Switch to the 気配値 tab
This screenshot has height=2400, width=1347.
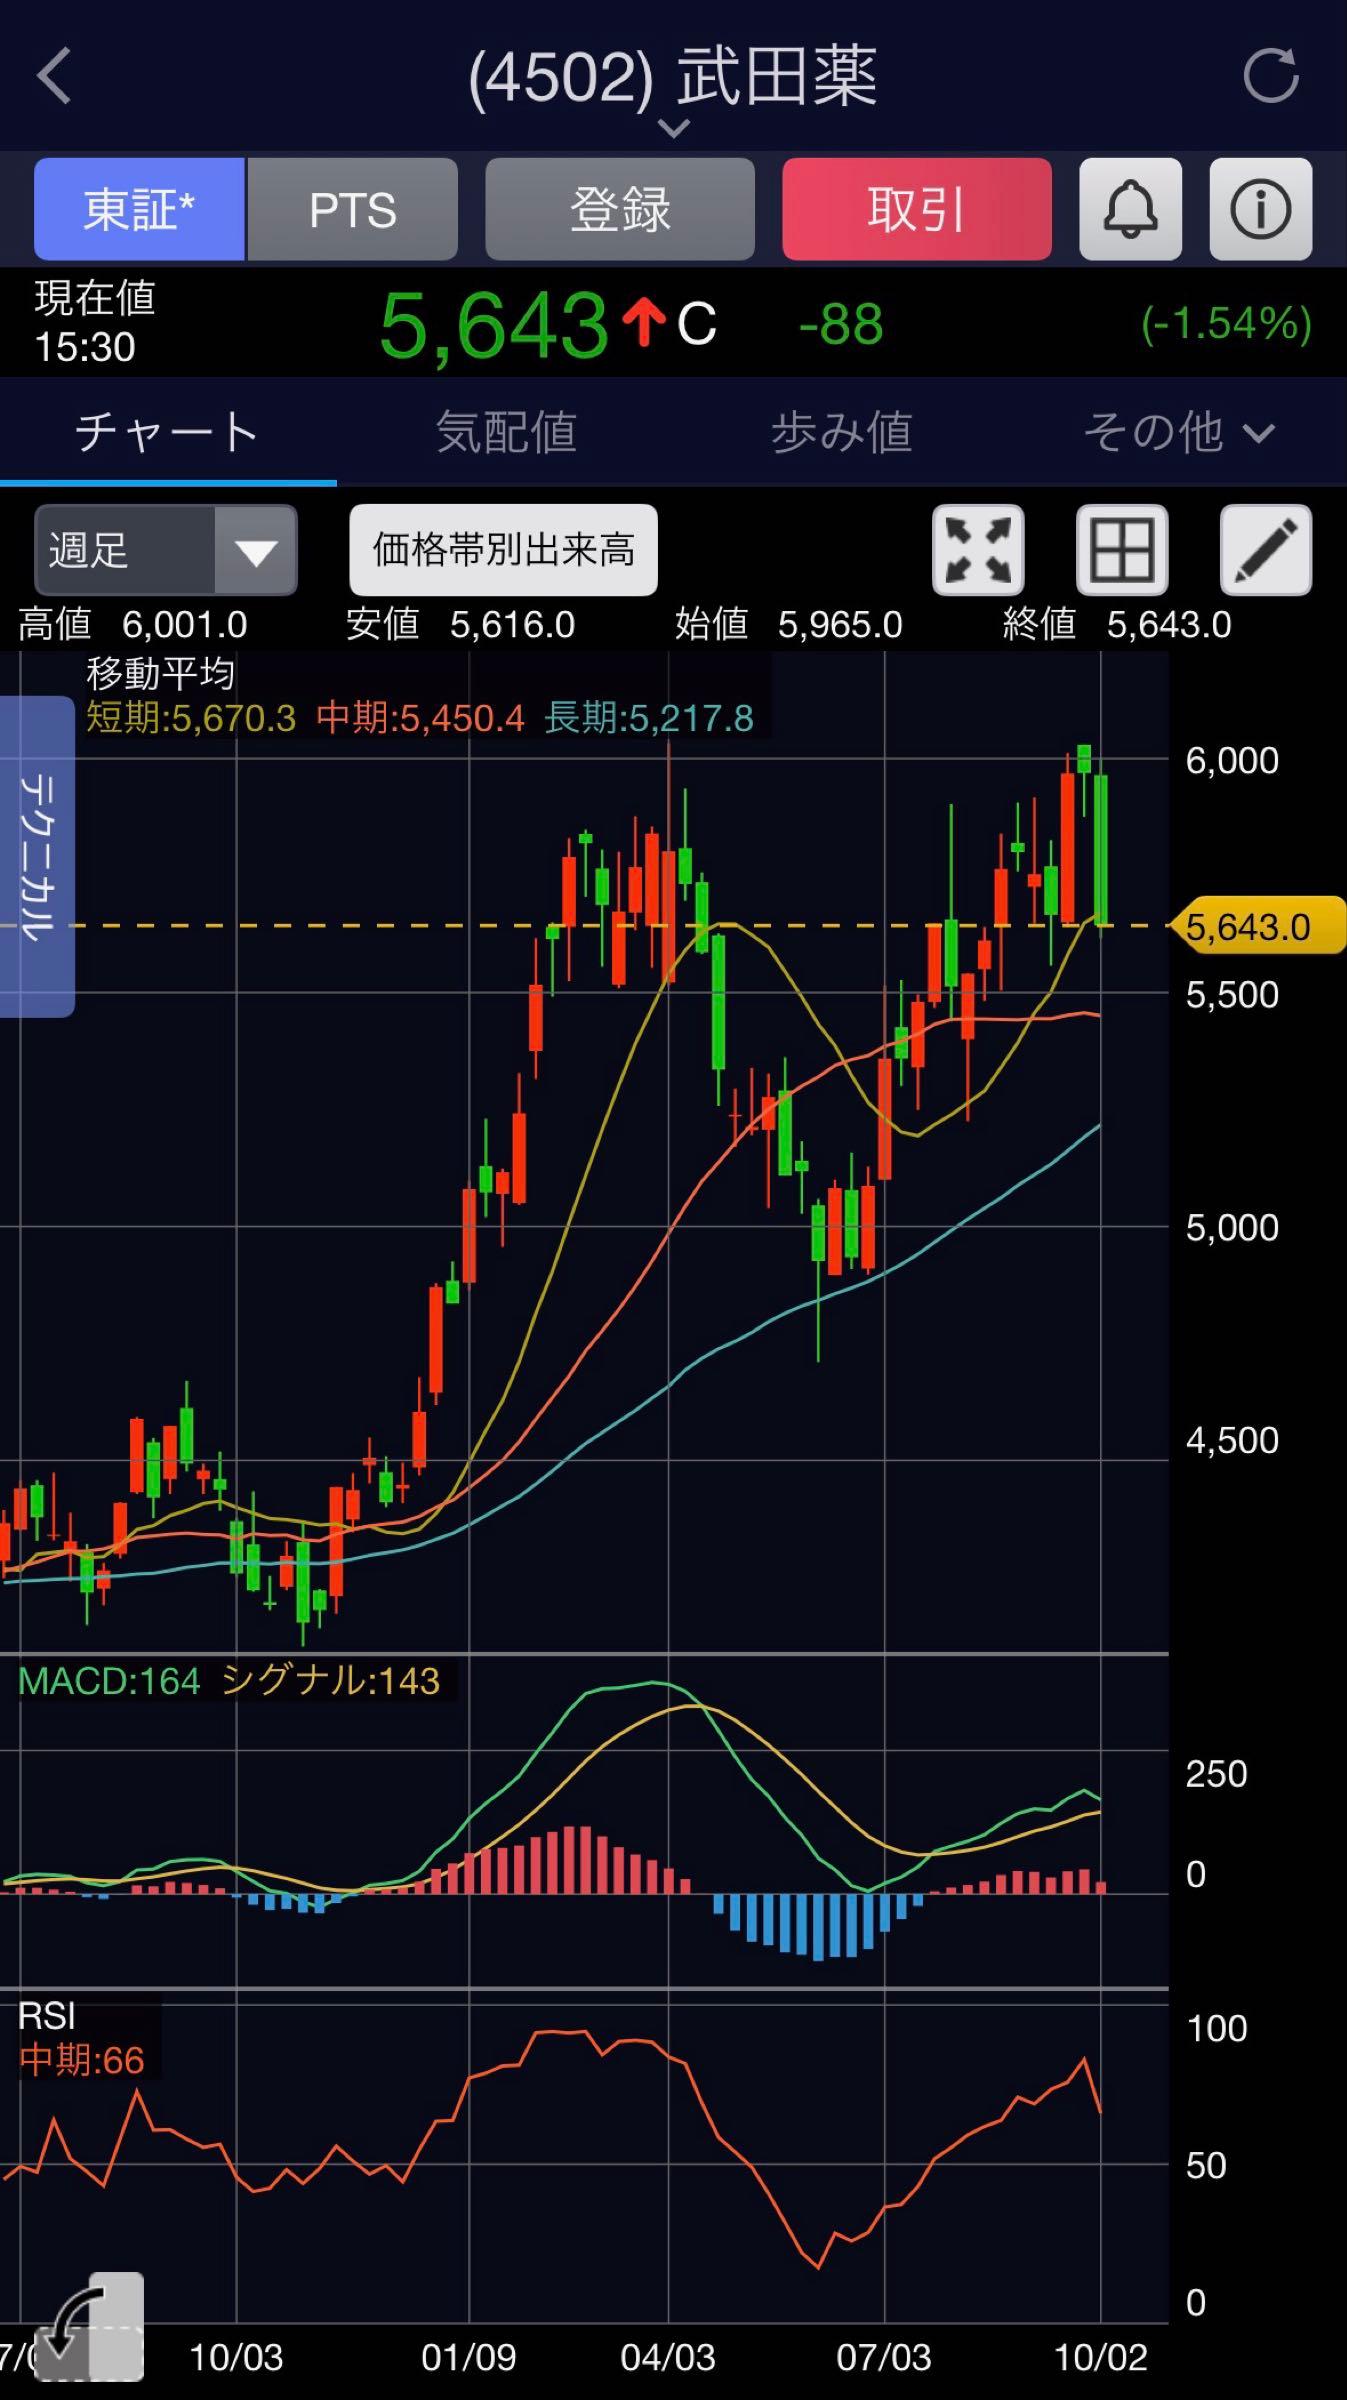506,432
